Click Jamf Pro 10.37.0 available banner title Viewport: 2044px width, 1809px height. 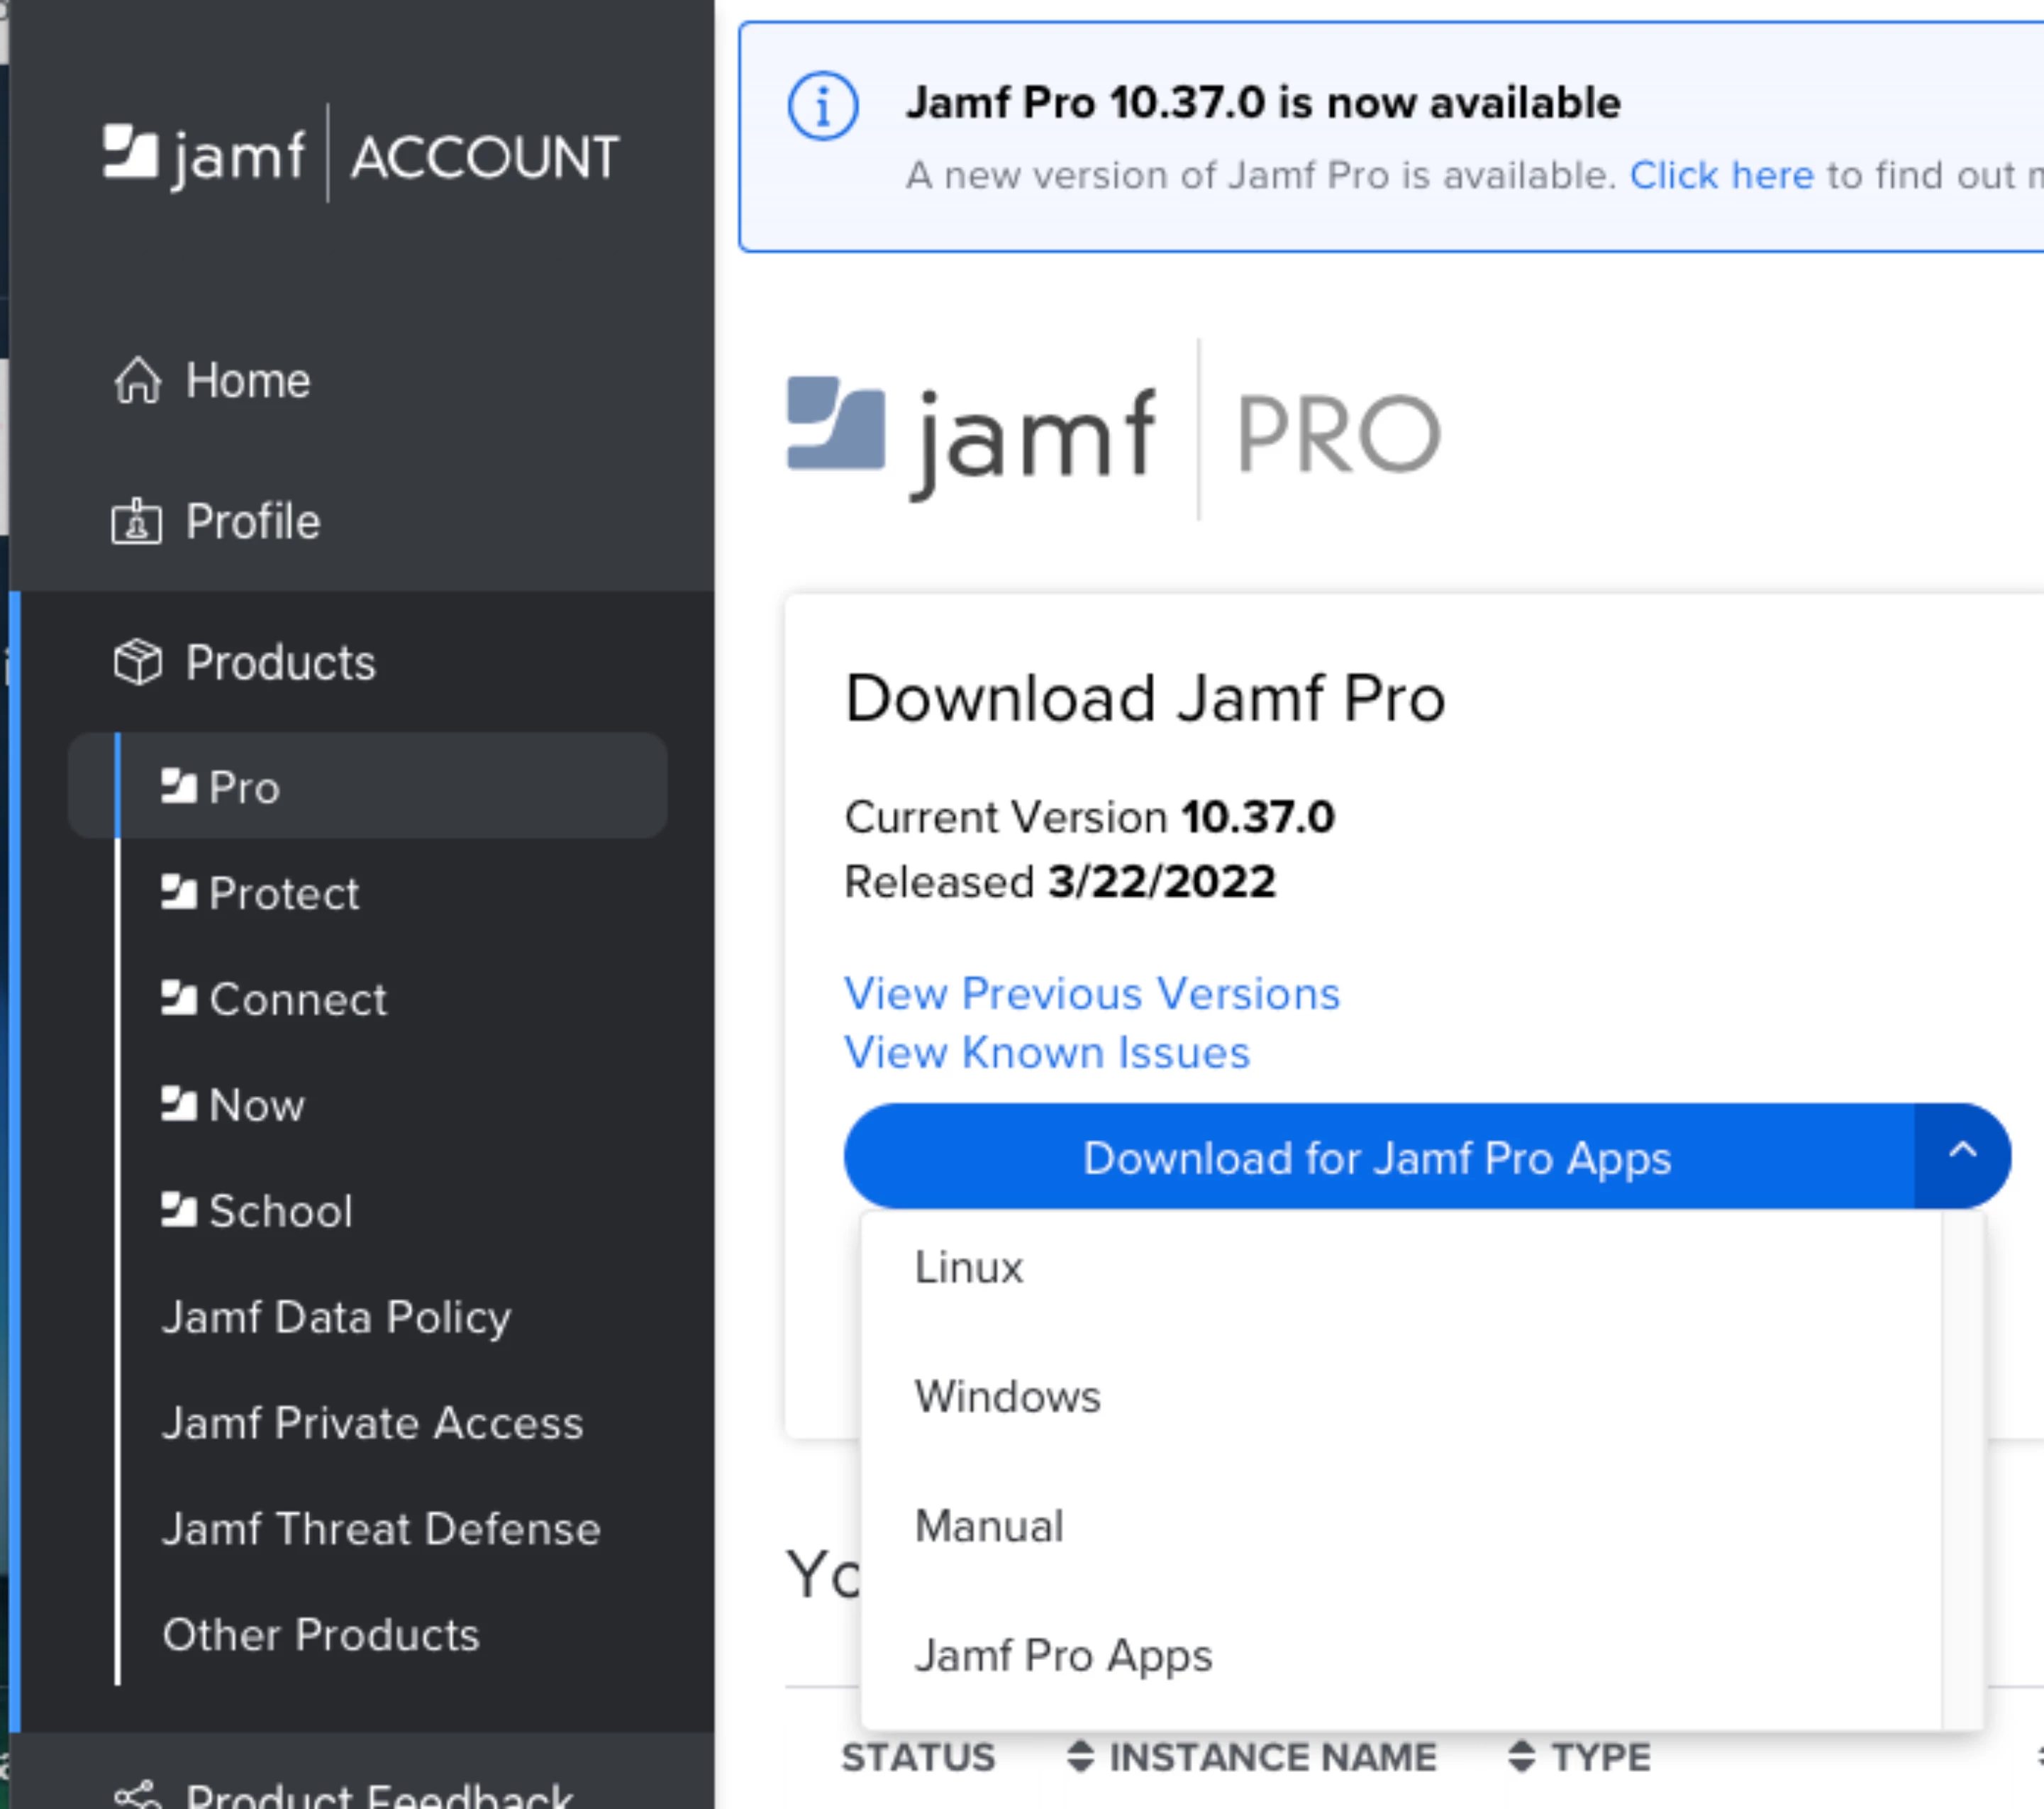coord(1263,103)
